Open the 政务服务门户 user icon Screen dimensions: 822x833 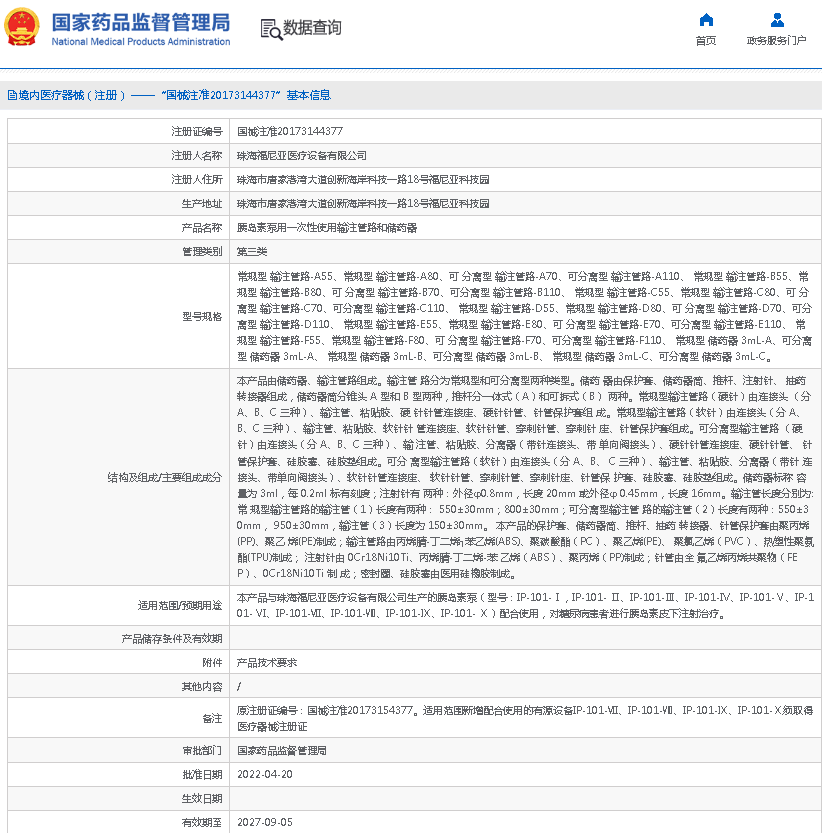point(777,20)
